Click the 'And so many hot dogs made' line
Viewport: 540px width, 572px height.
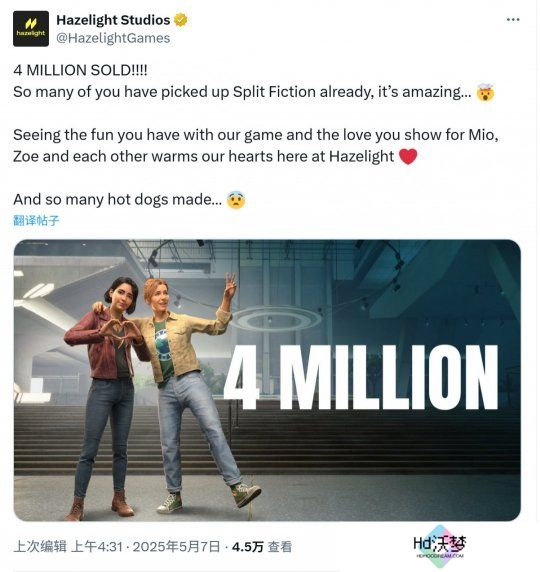(117, 200)
